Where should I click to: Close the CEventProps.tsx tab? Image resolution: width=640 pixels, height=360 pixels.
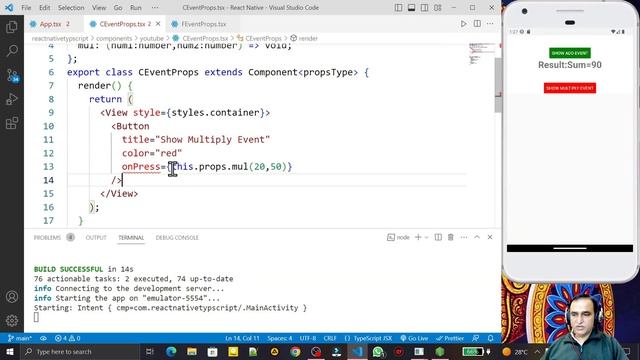click(x=158, y=24)
